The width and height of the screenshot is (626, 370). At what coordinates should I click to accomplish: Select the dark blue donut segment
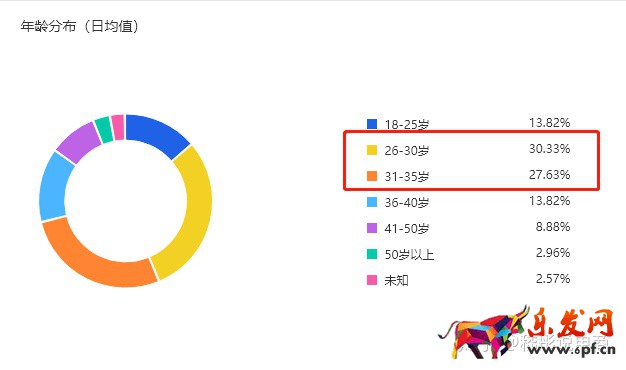pyautogui.click(x=158, y=134)
